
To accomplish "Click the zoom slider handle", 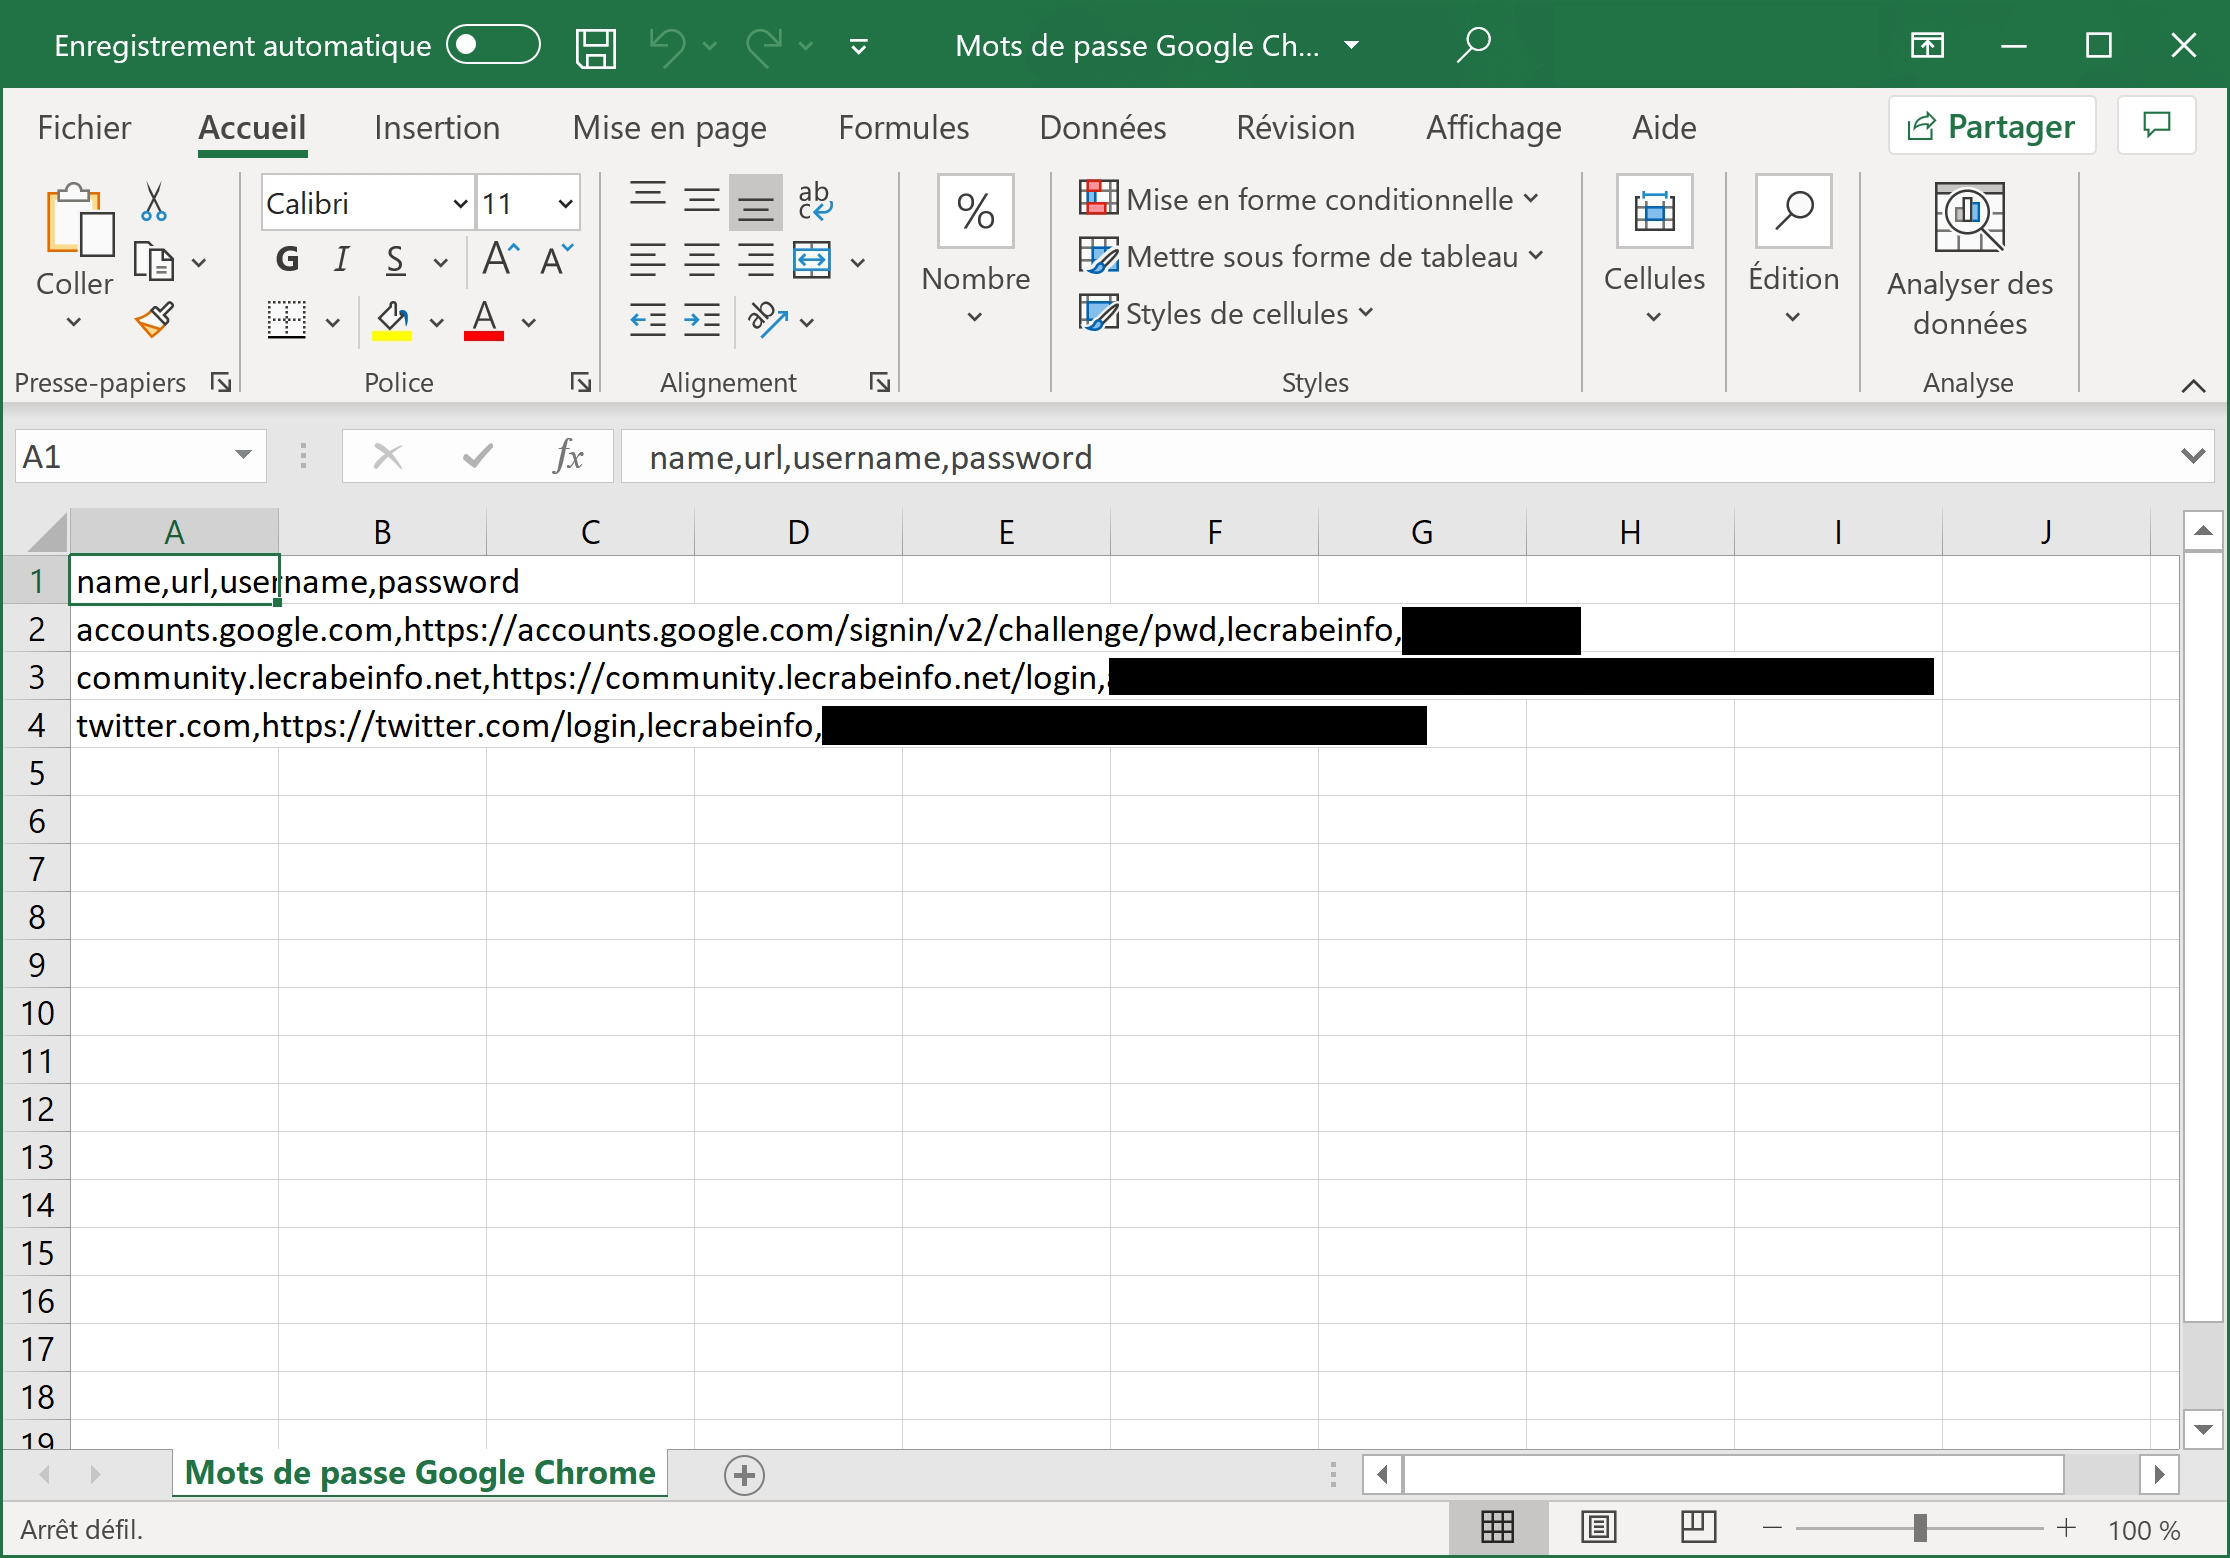I will click(x=1920, y=1528).
